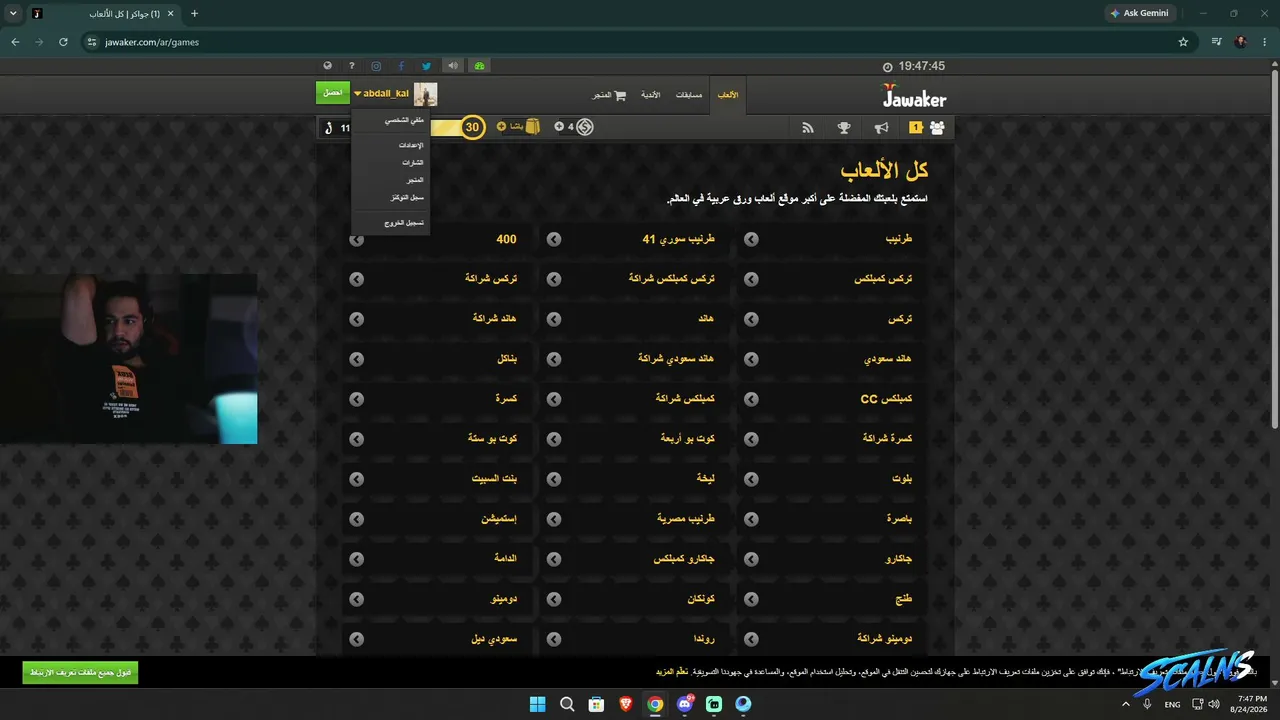Open the Facebook icon in top strip
The width and height of the screenshot is (1280, 720).
[x=401, y=66]
